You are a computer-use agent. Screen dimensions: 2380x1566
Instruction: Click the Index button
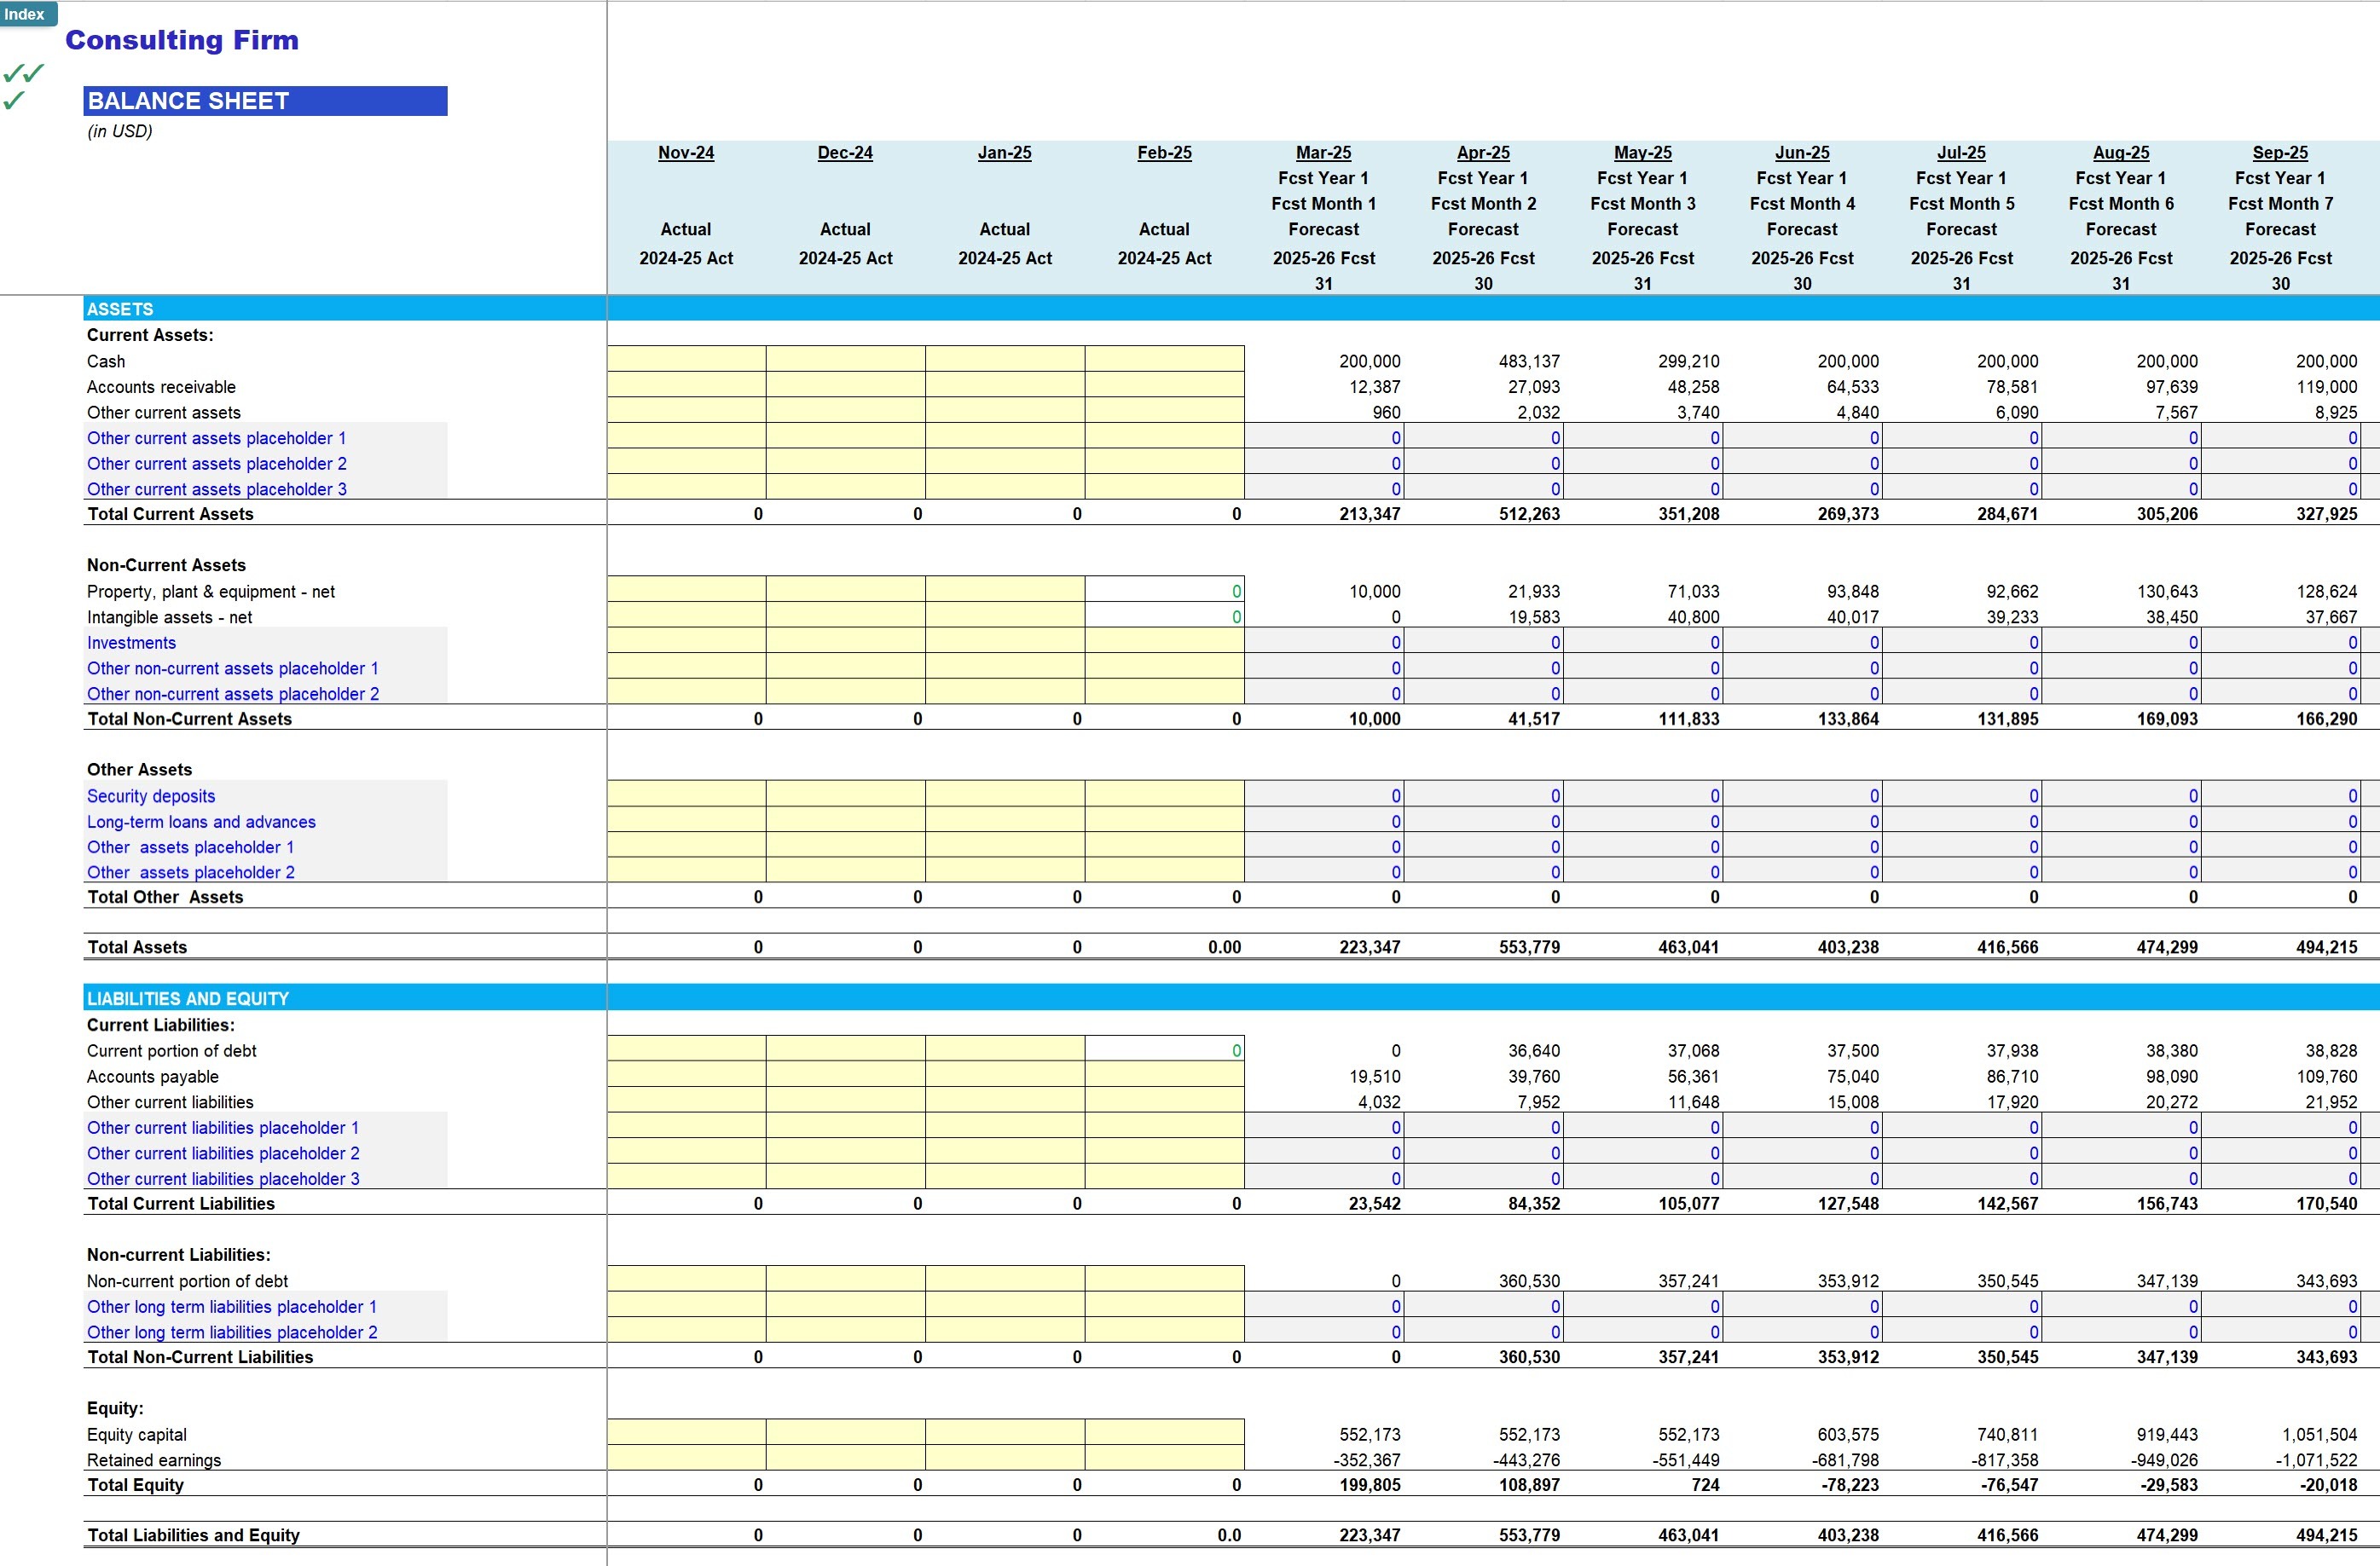tap(27, 14)
